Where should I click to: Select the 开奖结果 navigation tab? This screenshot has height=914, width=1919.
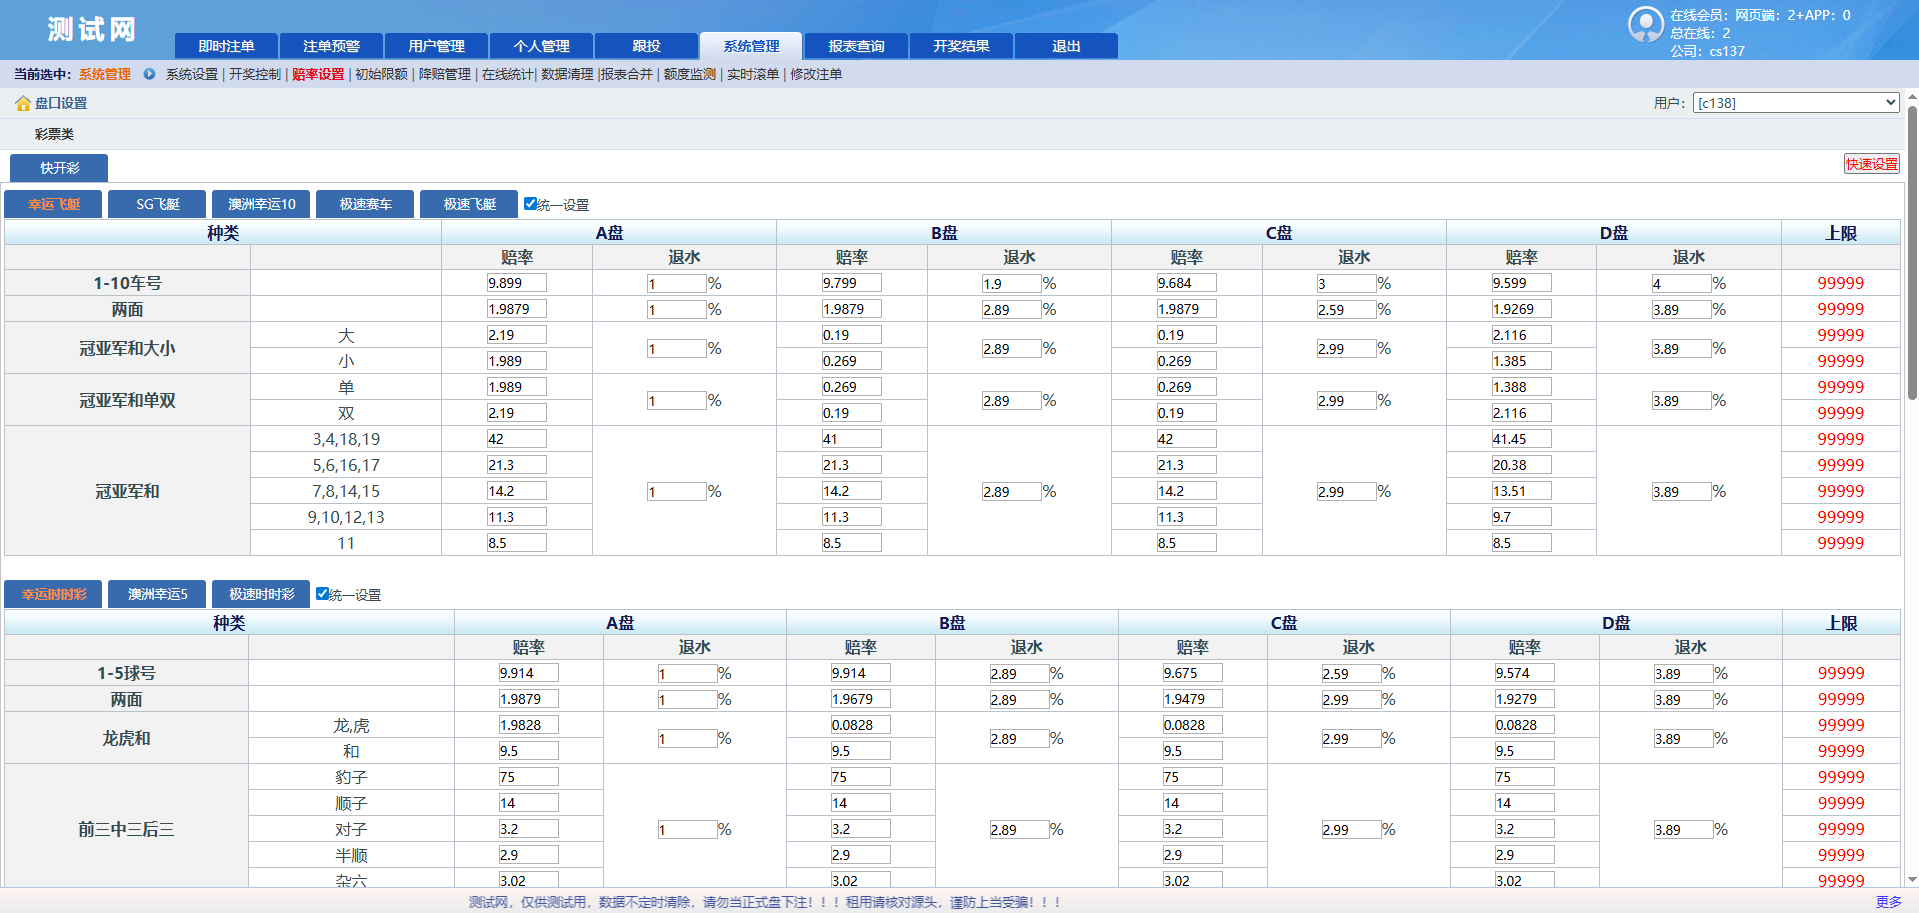pyautogui.click(x=961, y=46)
